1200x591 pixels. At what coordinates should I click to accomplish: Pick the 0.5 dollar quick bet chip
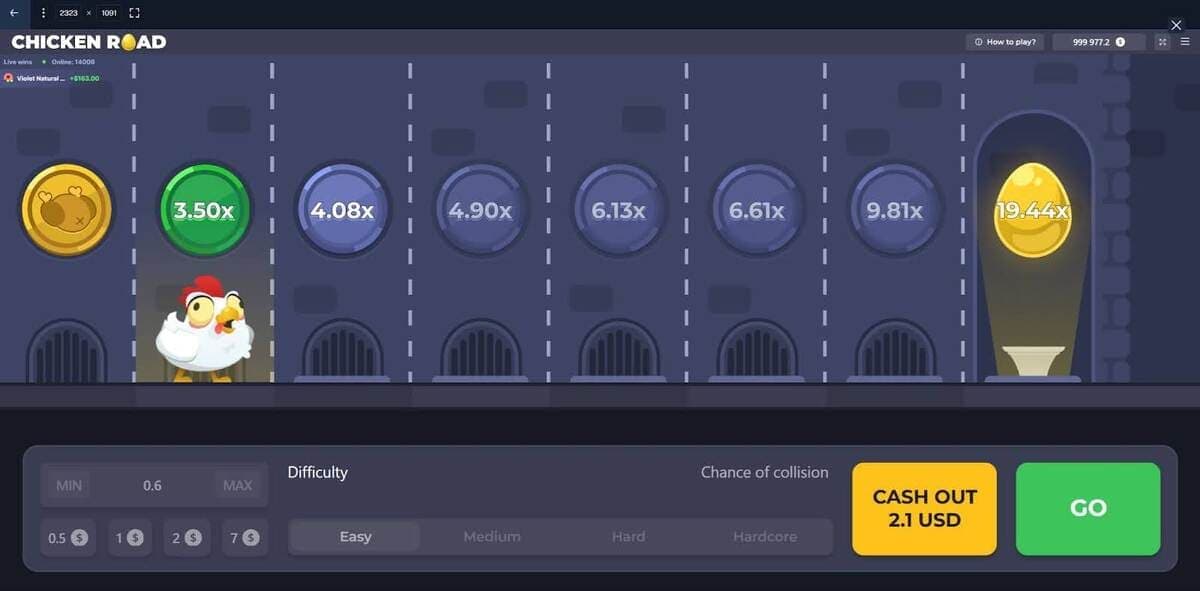pyautogui.click(x=68, y=538)
